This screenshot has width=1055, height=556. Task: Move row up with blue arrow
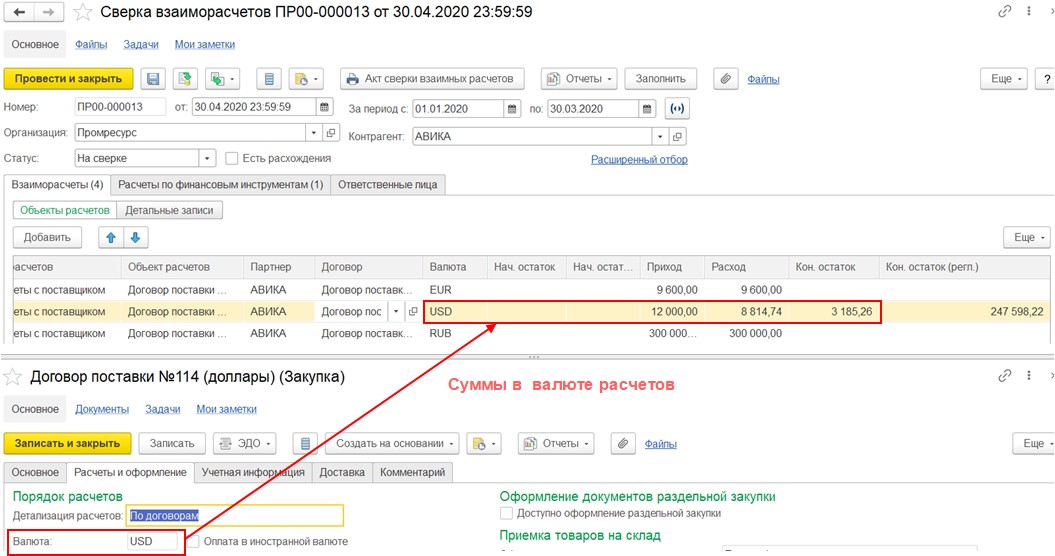(x=111, y=237)
